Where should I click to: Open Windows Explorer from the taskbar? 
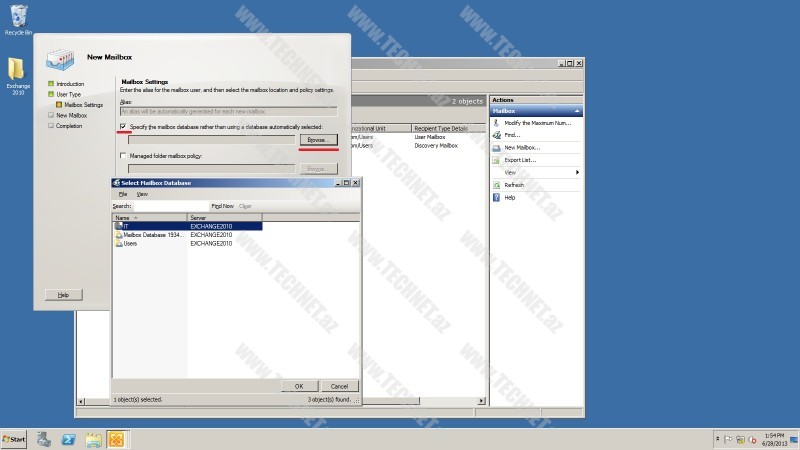click(x=93, y=439)
